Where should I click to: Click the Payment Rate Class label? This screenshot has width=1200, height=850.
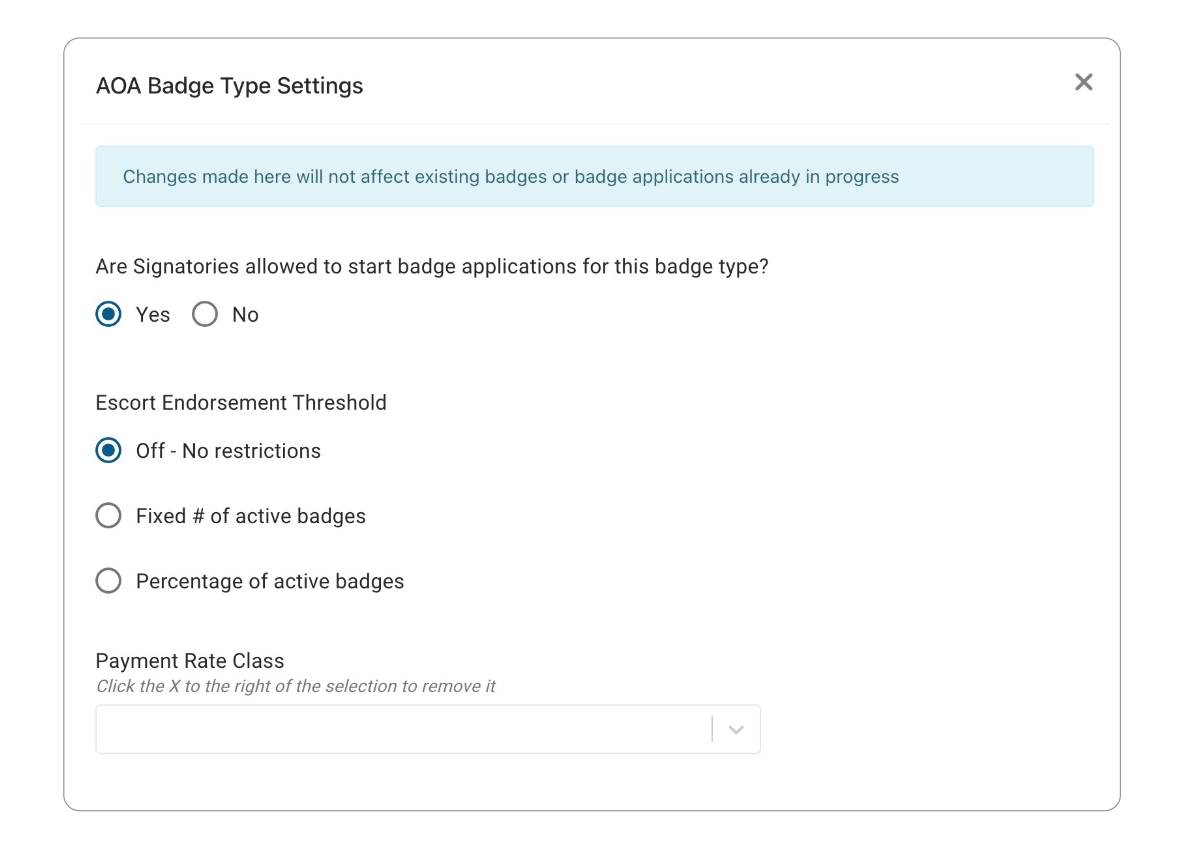tap(189, 661)
